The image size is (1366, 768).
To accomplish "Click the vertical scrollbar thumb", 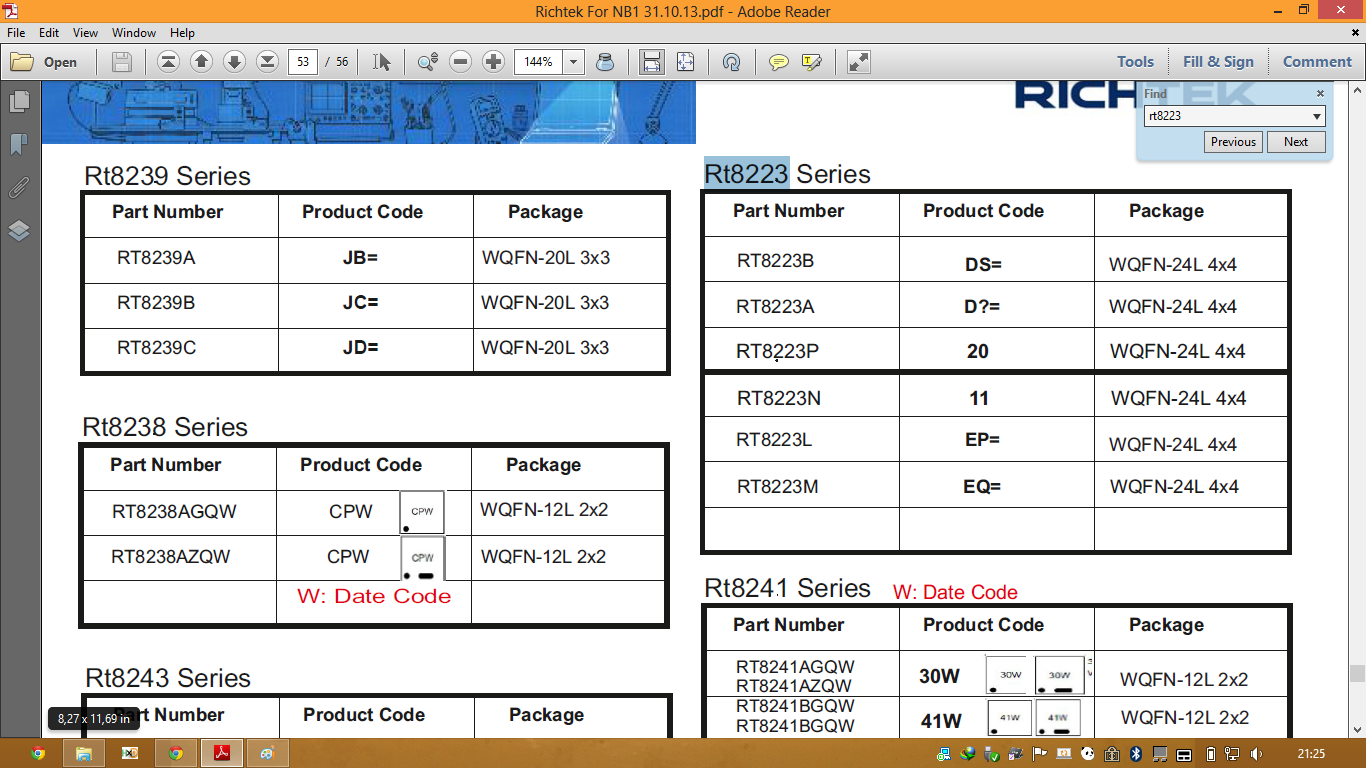I will click(1357, 673).
